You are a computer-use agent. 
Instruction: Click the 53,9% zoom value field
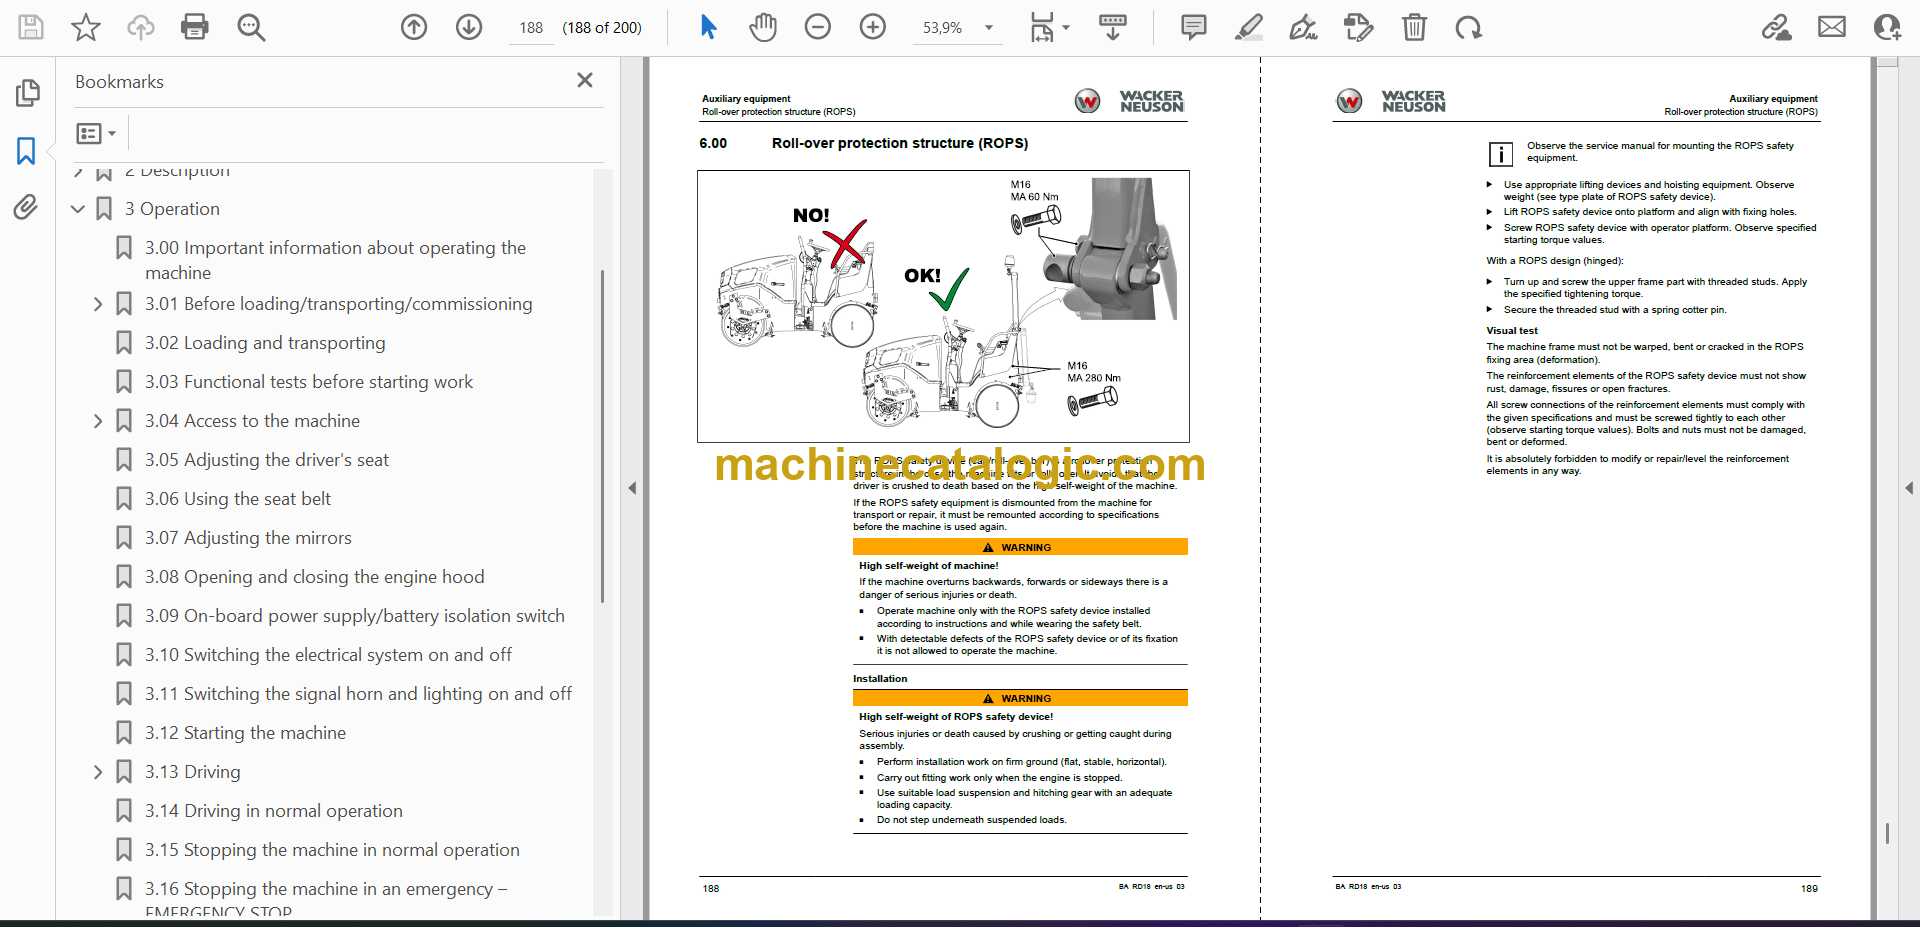[x=942, y=28]
